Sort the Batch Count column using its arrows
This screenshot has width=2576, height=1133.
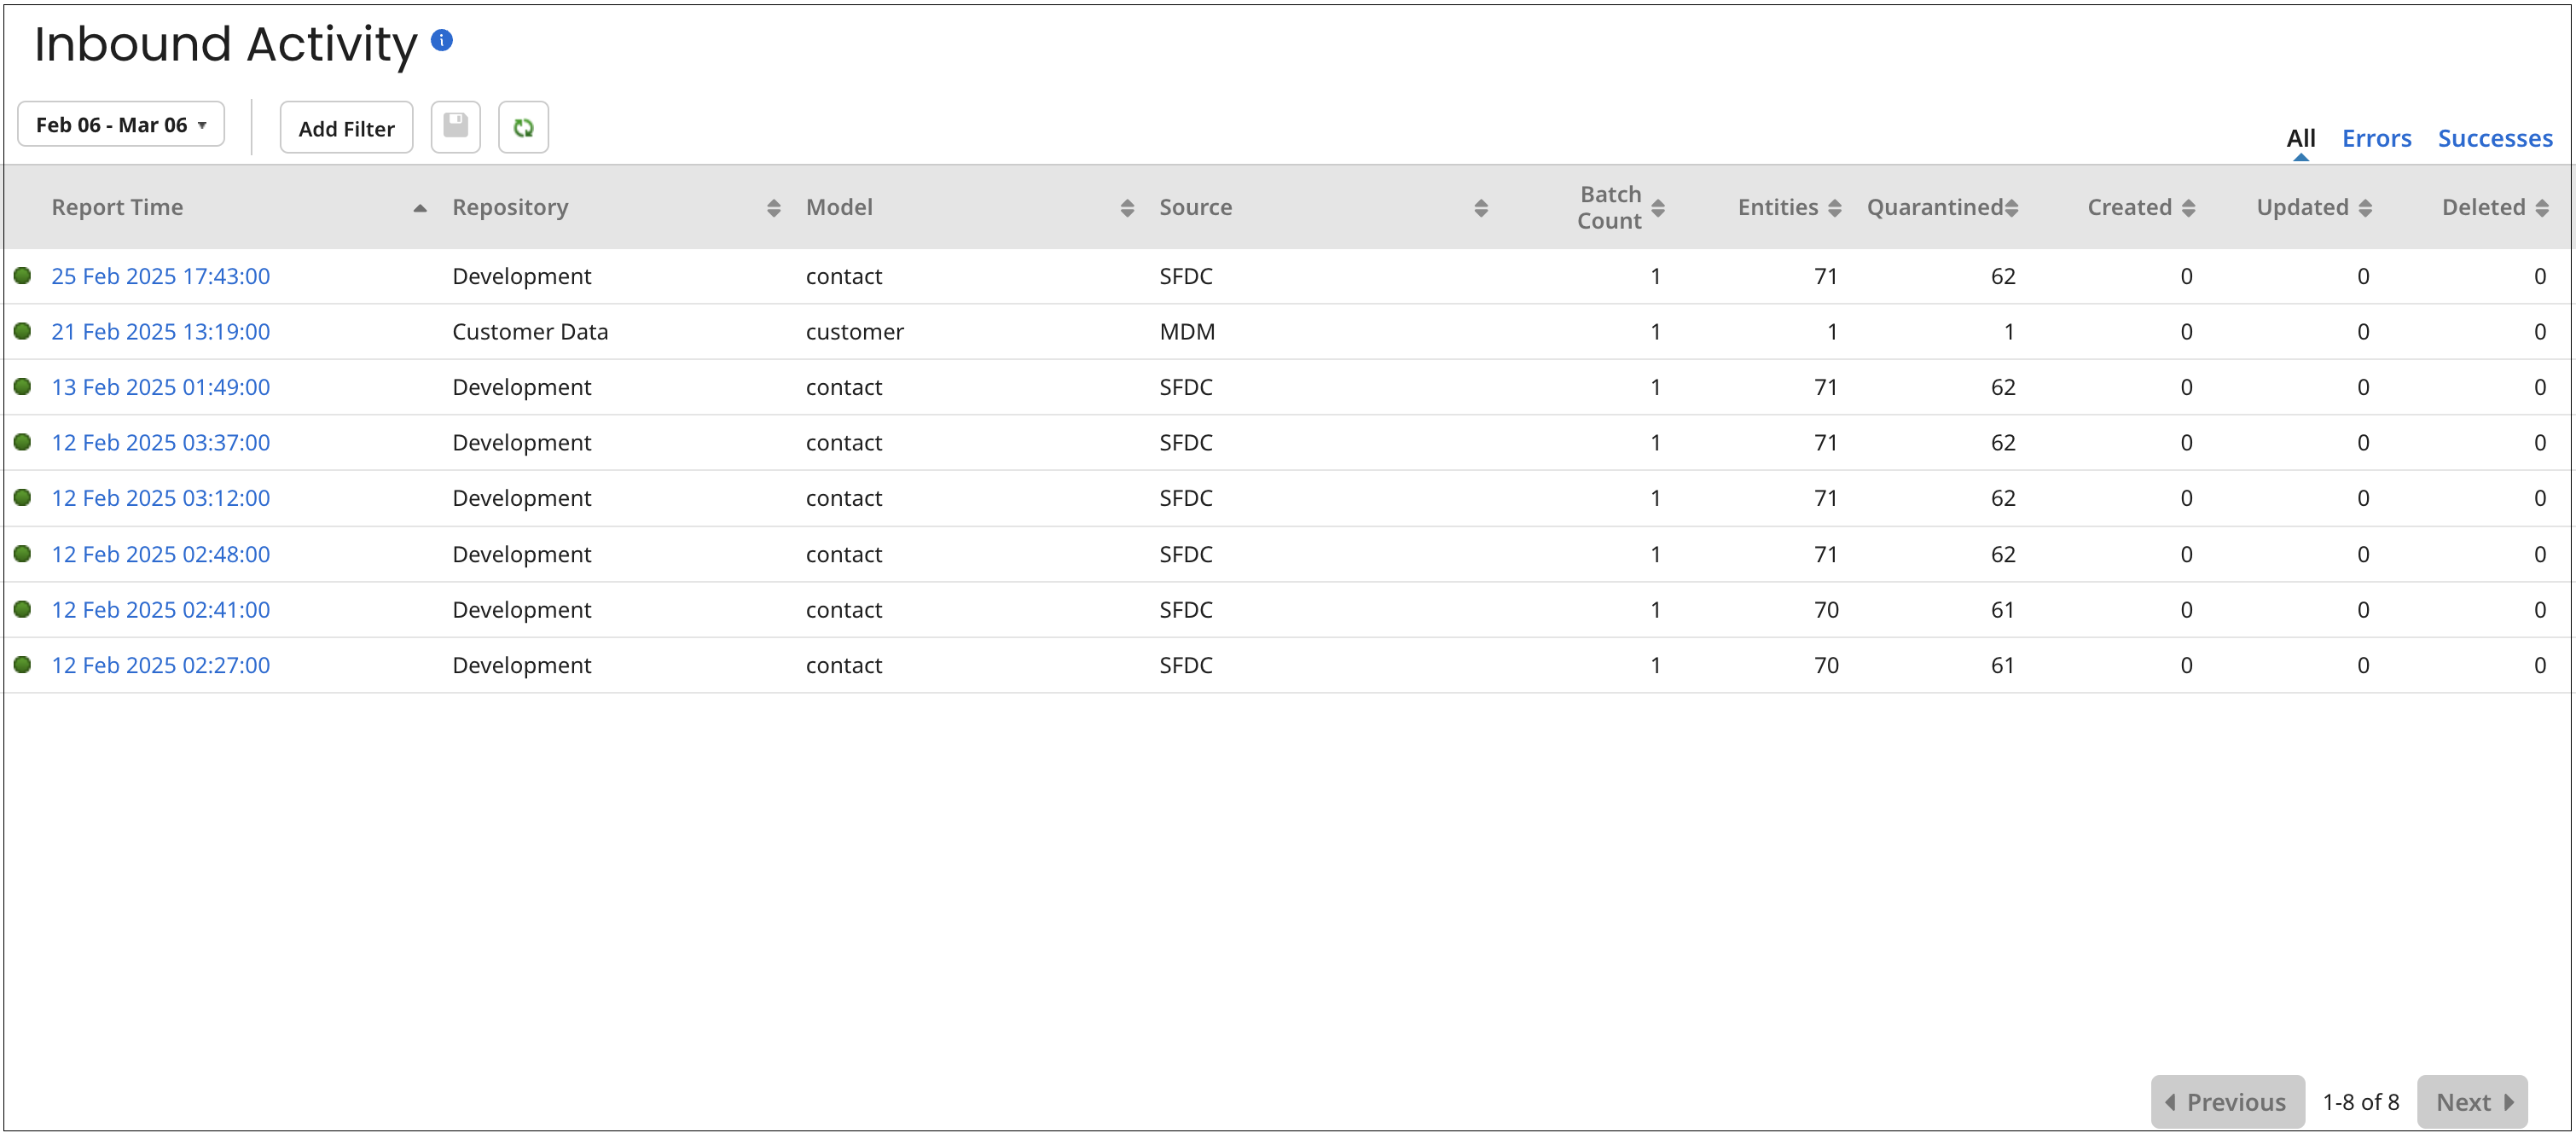(1659, 207)
